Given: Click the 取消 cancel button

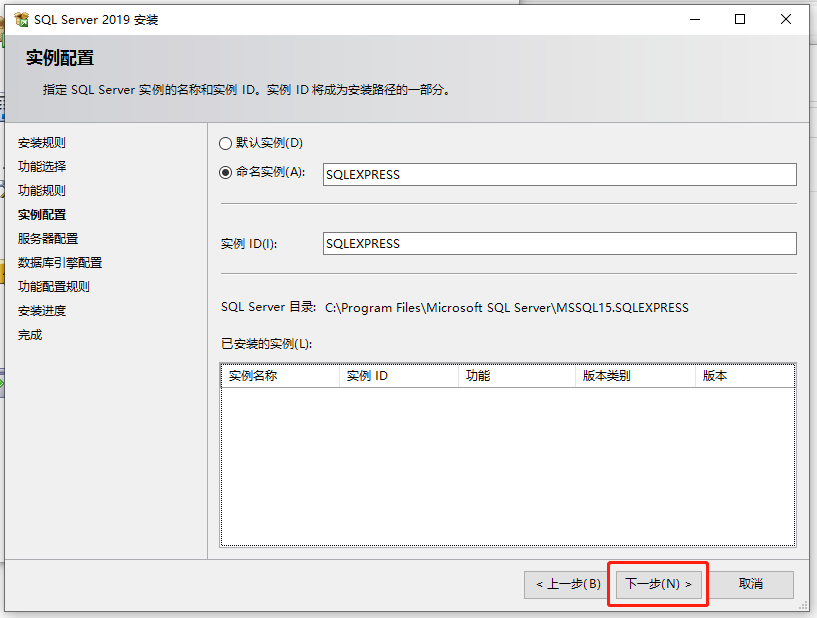Looking at the screenshot, I should pos(751,584).
